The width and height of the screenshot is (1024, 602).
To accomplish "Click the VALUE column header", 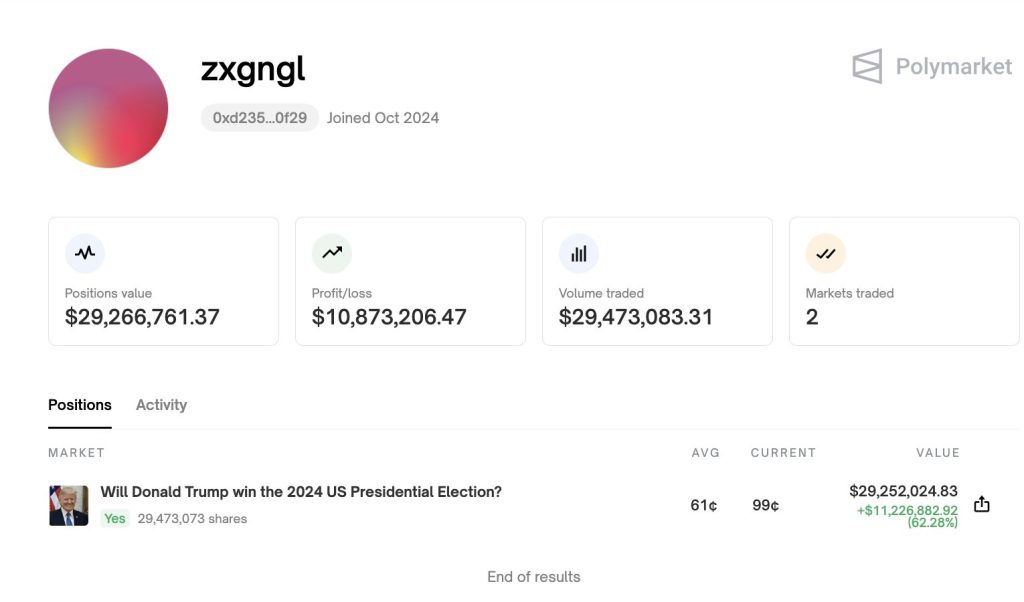I will [x=938, y=452].
